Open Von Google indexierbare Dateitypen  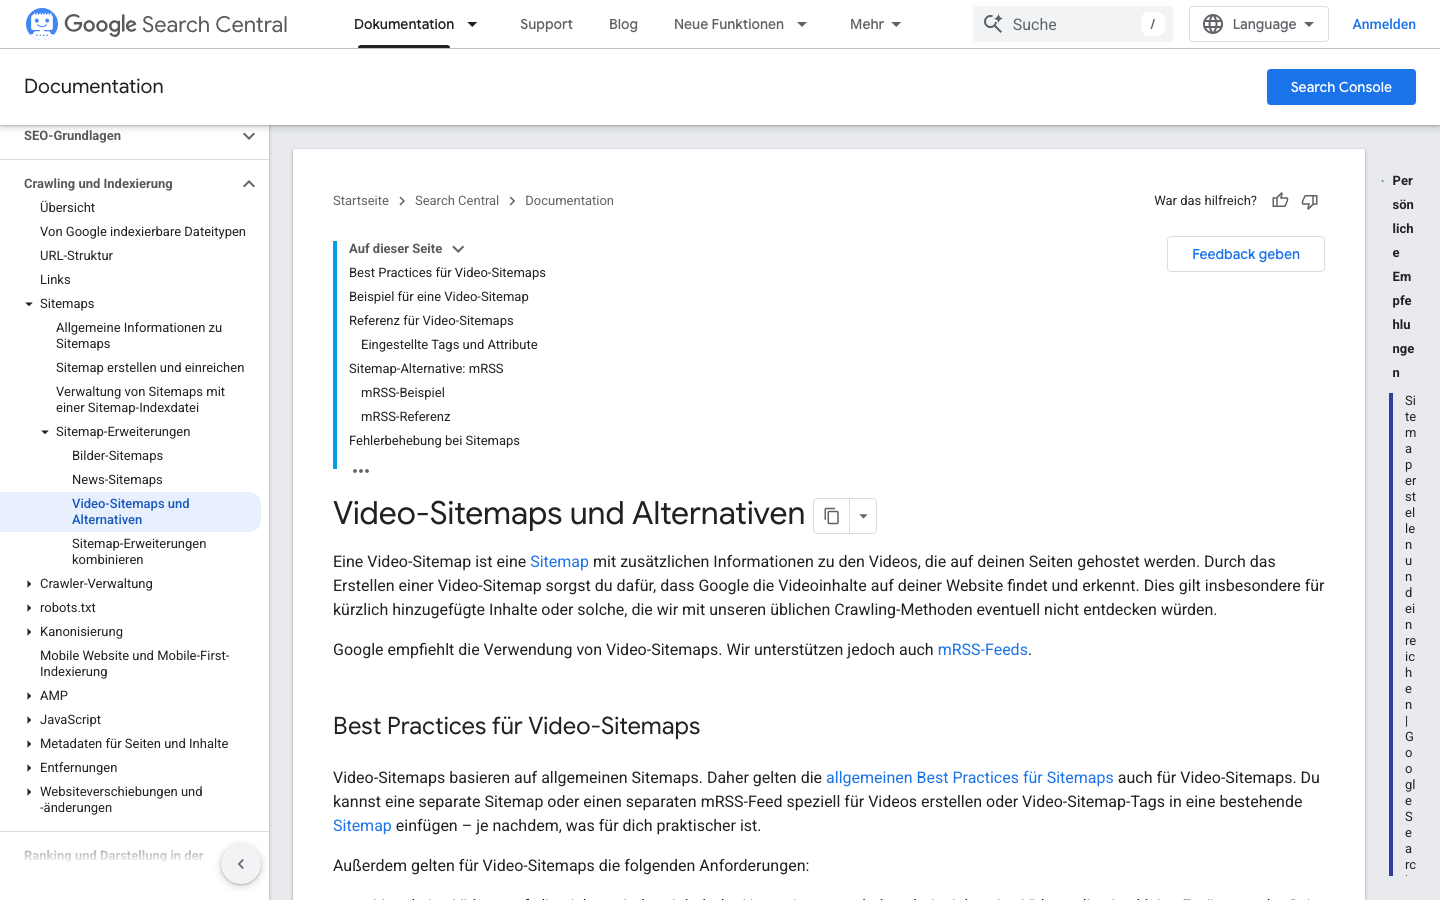pyautogui.click(x=143, y=232)
